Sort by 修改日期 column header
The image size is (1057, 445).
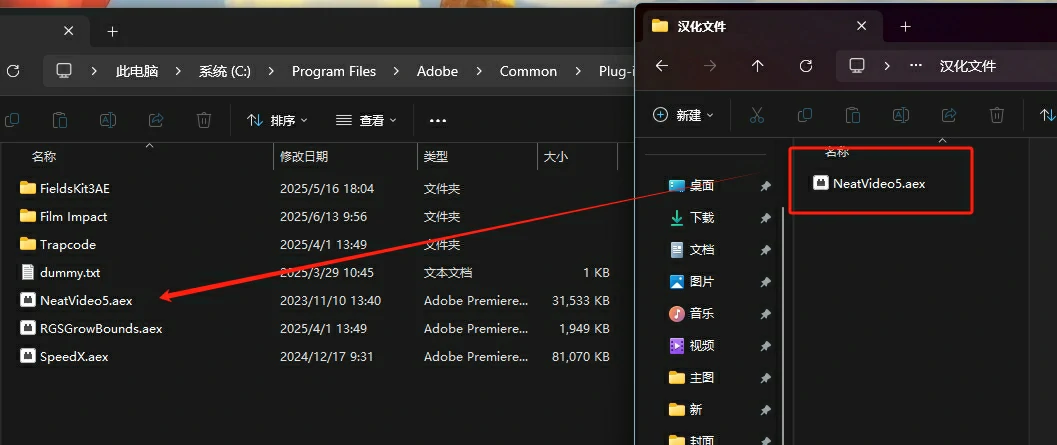coord(304,156)
